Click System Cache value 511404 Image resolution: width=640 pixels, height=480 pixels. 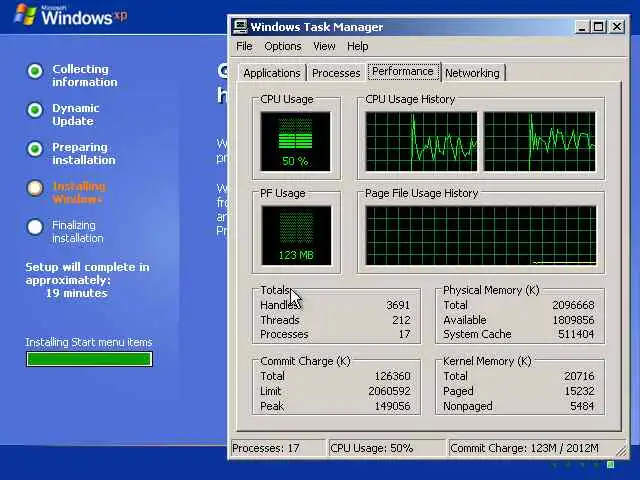pos(576,334)
